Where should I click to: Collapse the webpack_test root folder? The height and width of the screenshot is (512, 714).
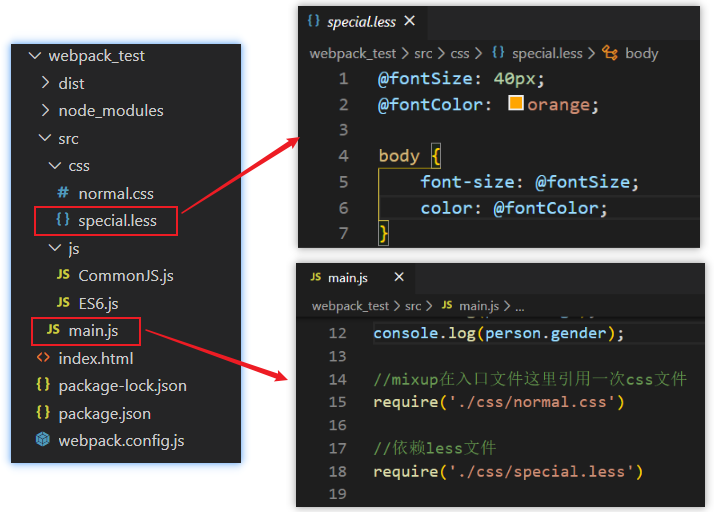coord(36,56)
